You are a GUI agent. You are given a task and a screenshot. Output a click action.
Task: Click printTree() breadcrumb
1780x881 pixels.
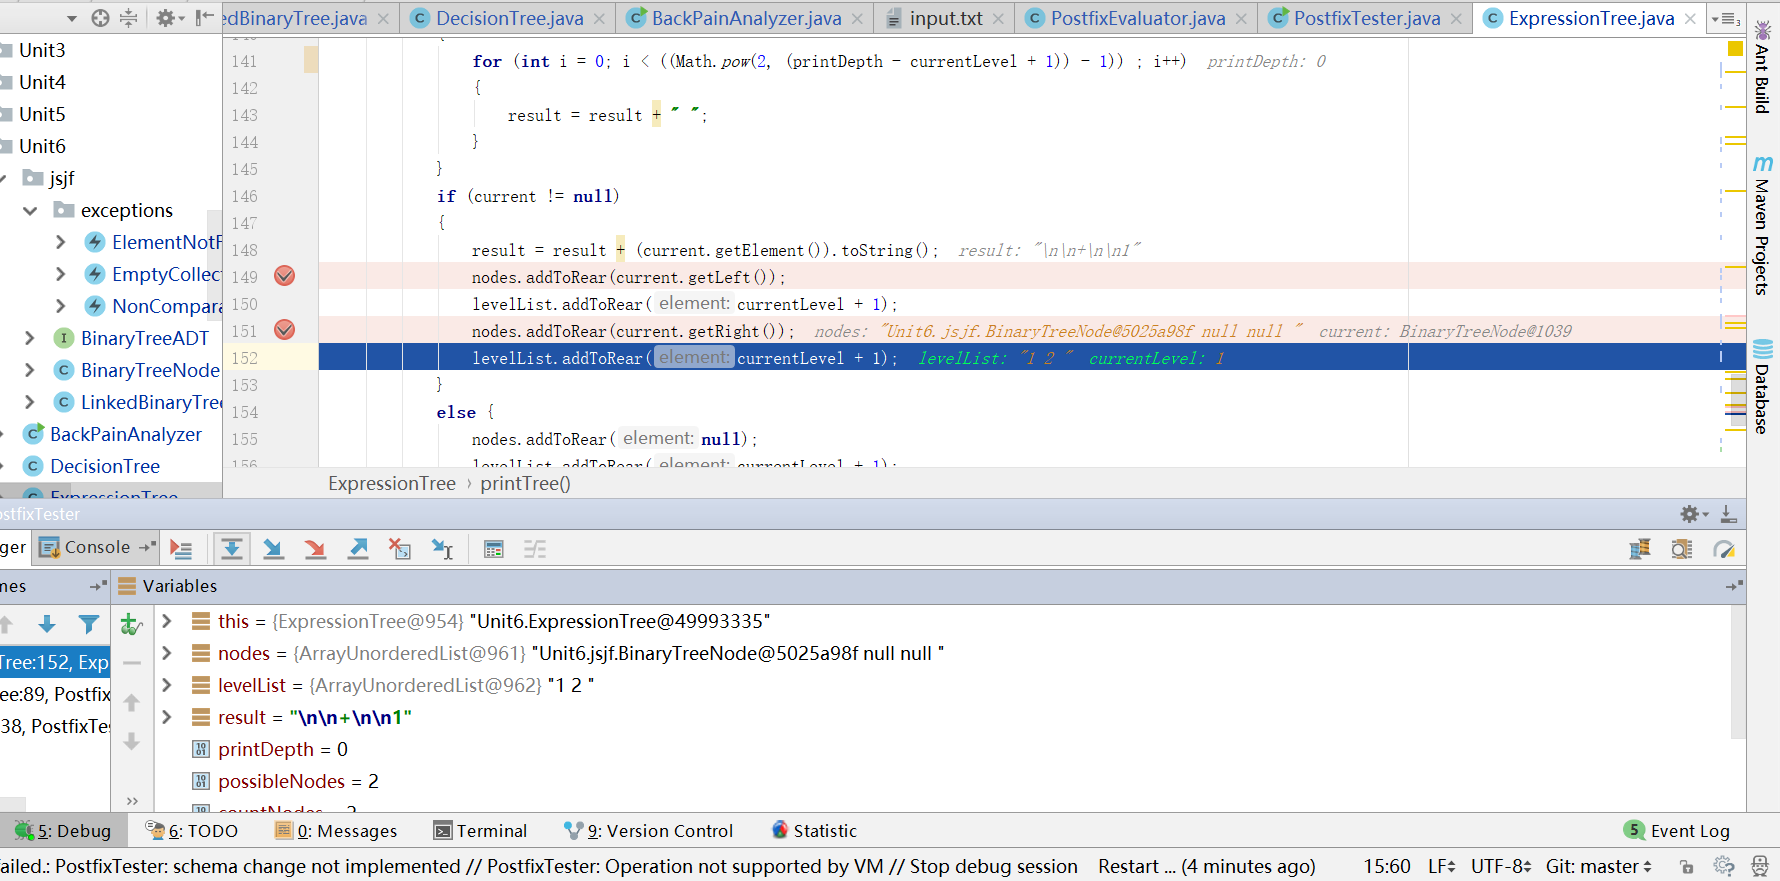pos(525,483)
